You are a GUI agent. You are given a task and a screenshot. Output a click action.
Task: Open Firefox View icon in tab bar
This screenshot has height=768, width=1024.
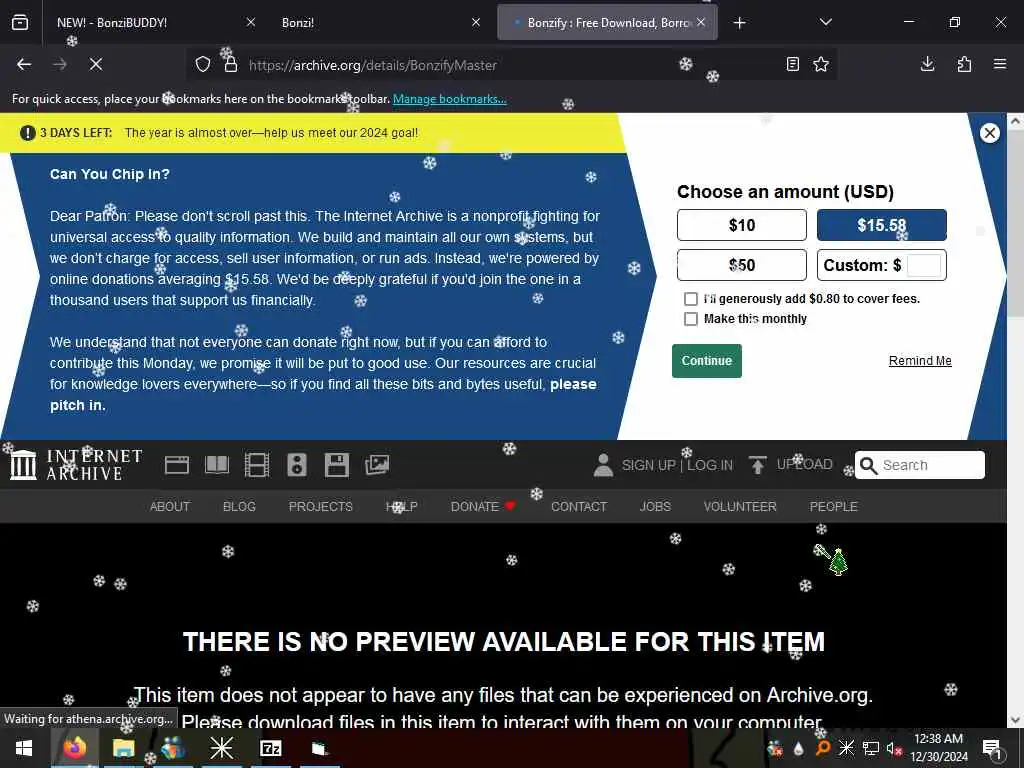[20, 23]
